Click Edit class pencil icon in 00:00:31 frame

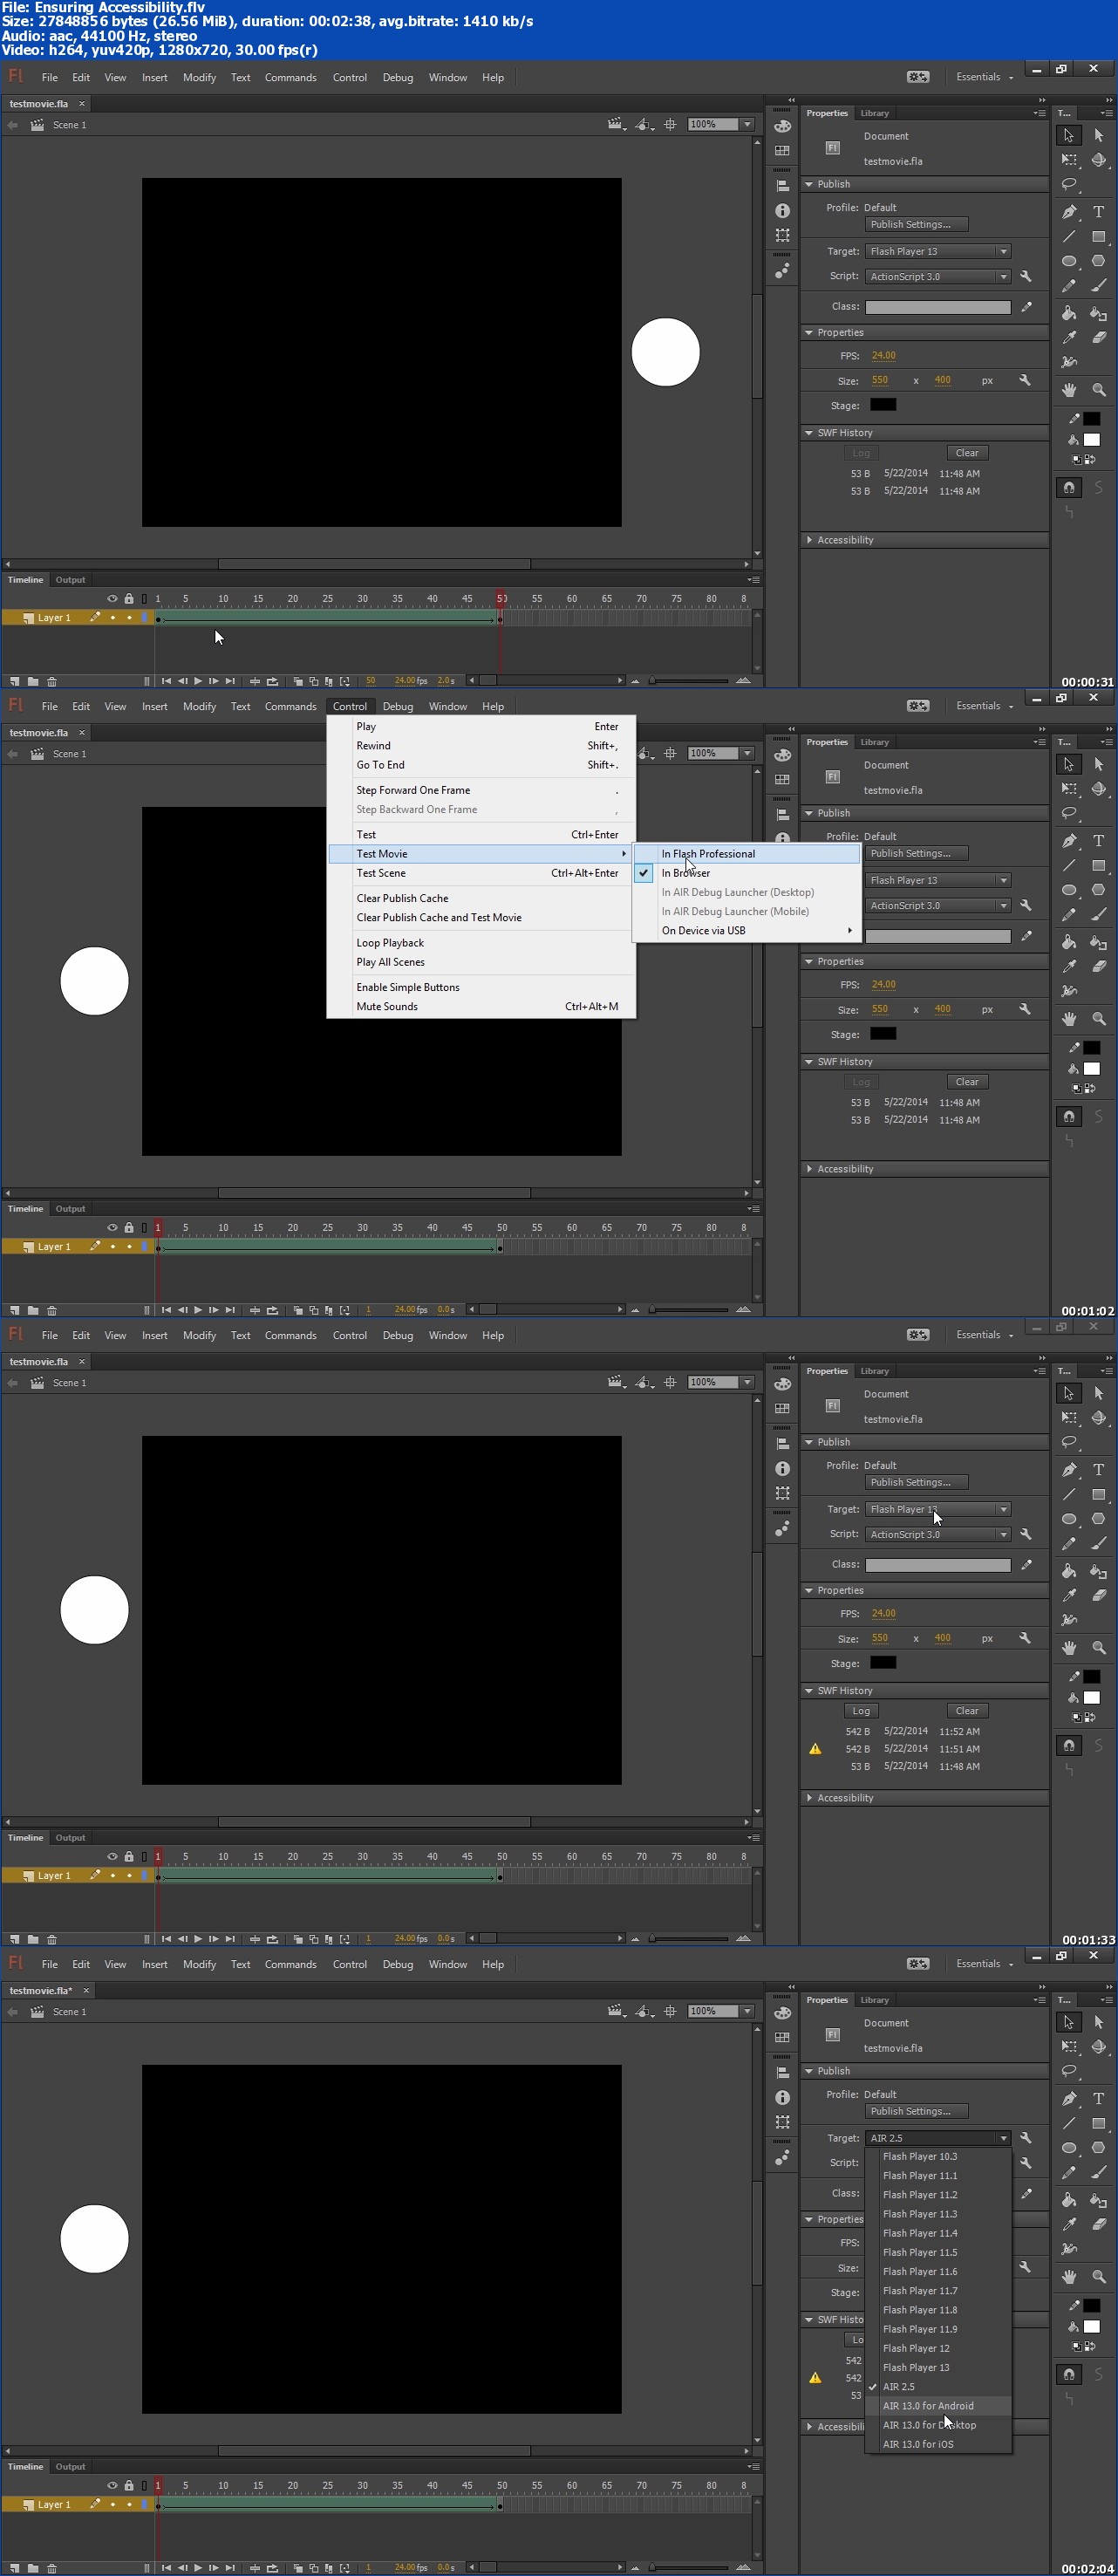coord(1025,307)
